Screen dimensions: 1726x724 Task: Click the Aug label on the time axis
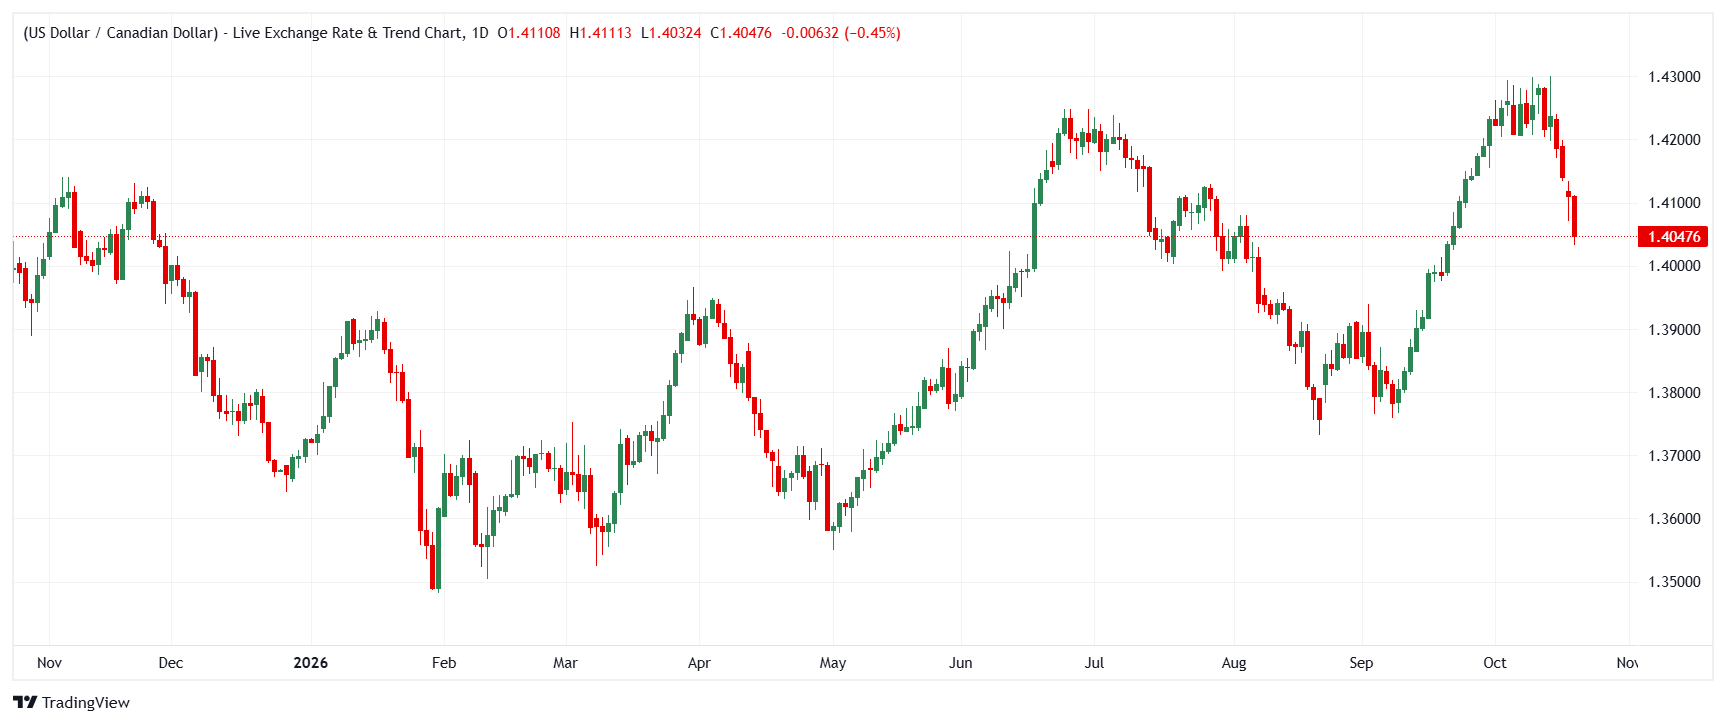point(1234,663)
